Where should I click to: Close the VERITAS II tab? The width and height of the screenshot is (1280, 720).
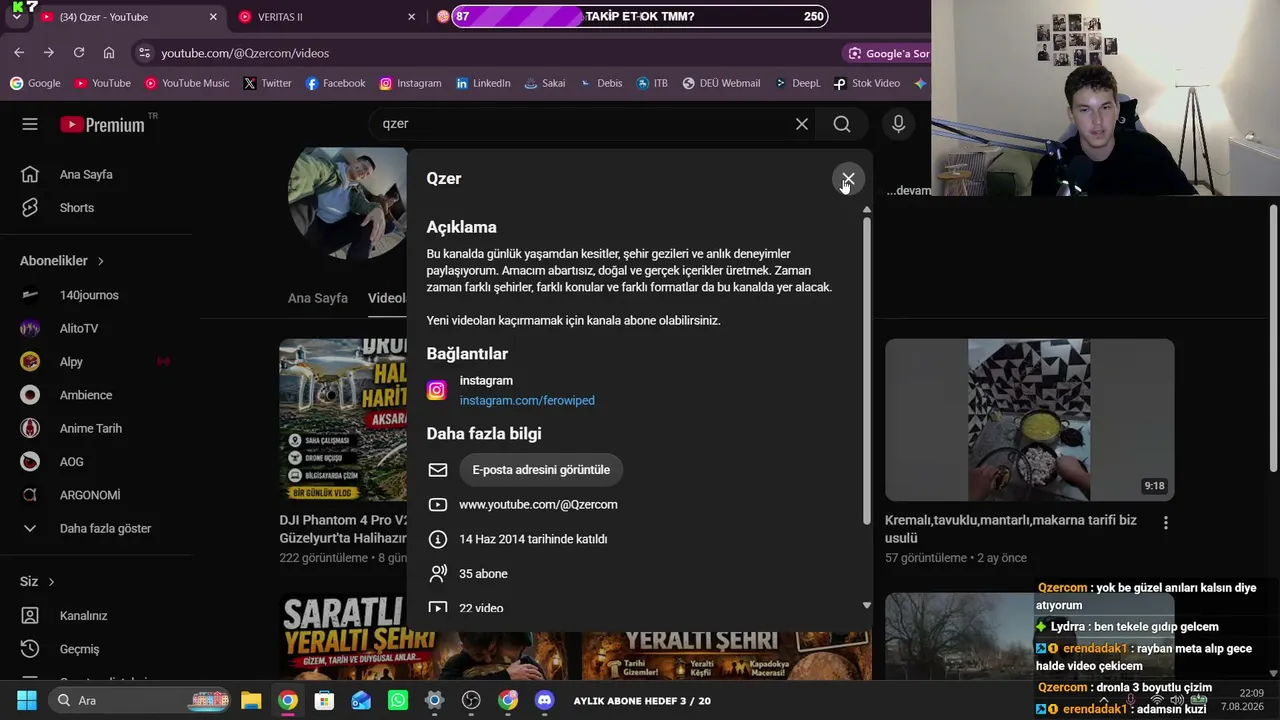point(411,17)
